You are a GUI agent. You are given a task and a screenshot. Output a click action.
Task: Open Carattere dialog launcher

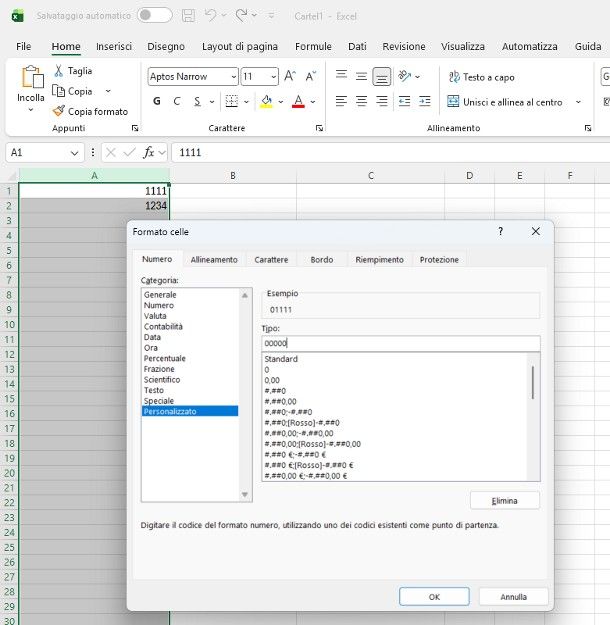[319, 128]
